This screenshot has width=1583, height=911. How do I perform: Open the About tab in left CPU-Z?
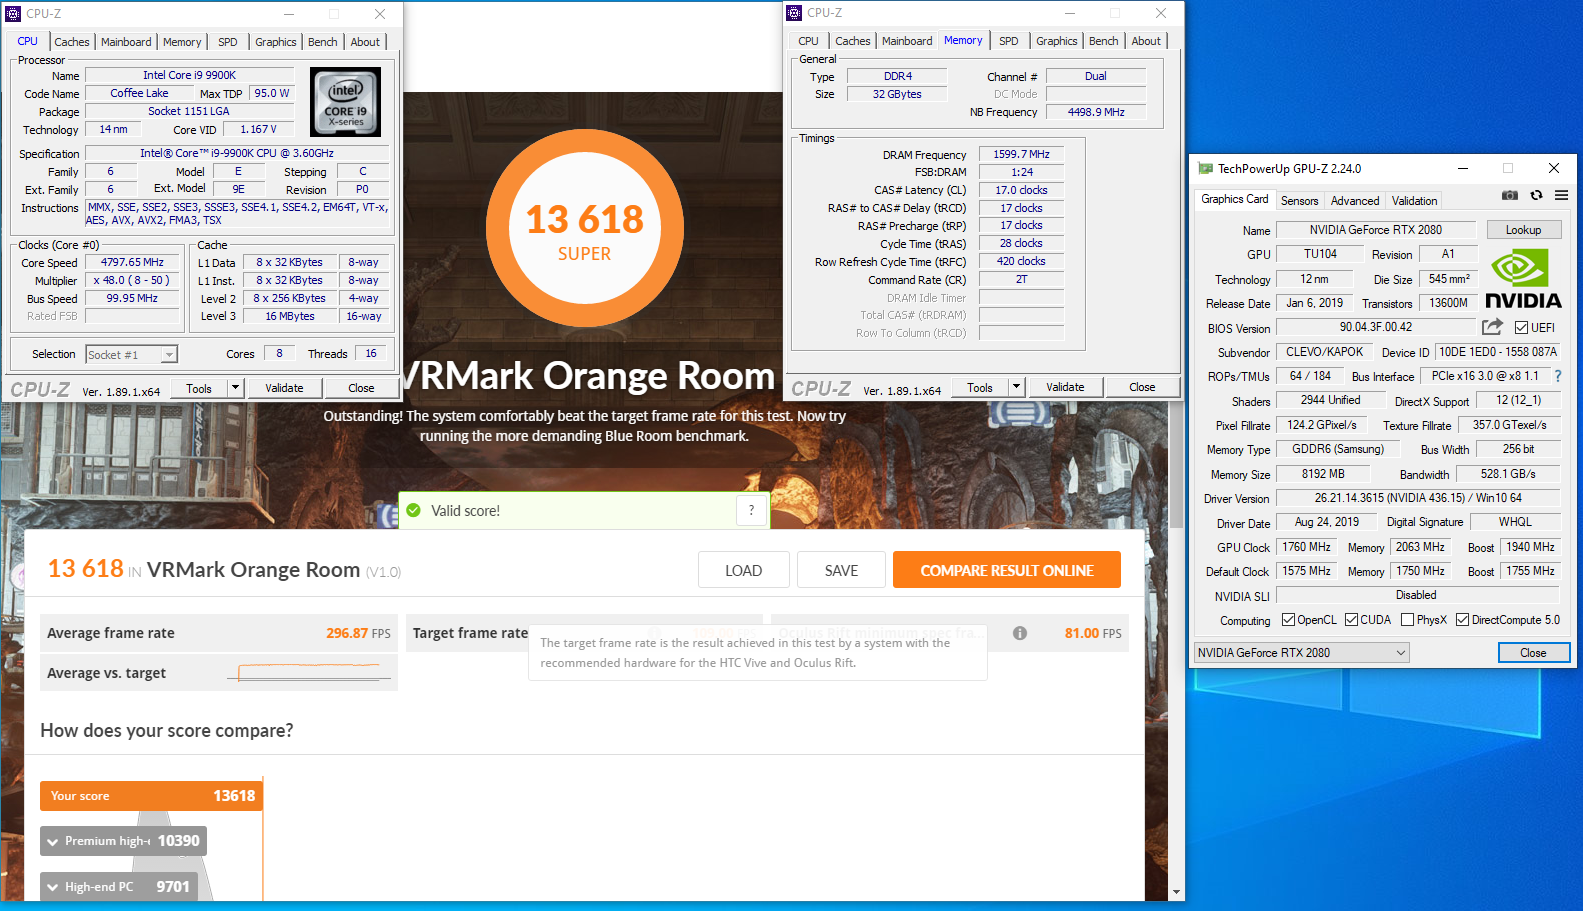365,42
